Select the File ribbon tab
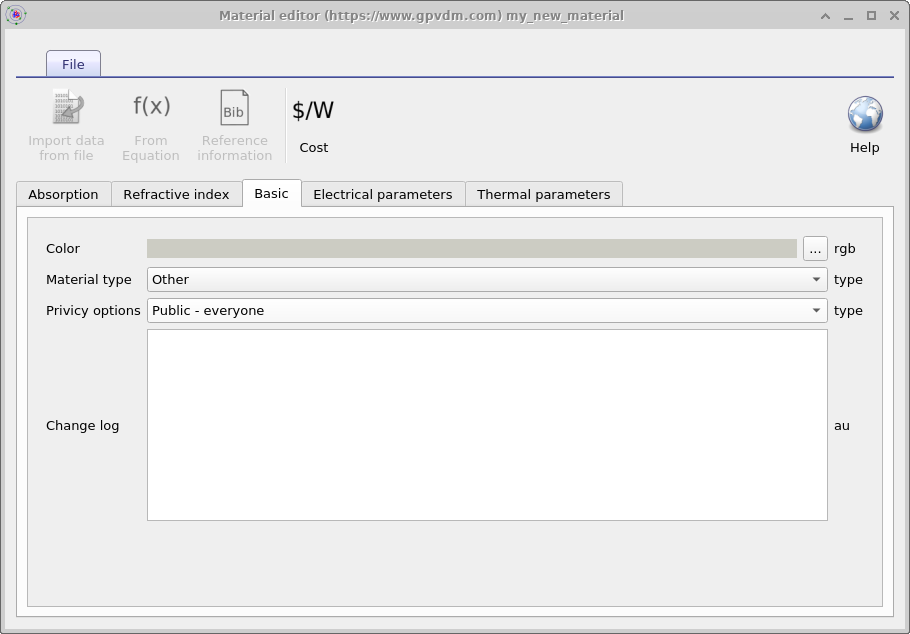 [73, 64]
